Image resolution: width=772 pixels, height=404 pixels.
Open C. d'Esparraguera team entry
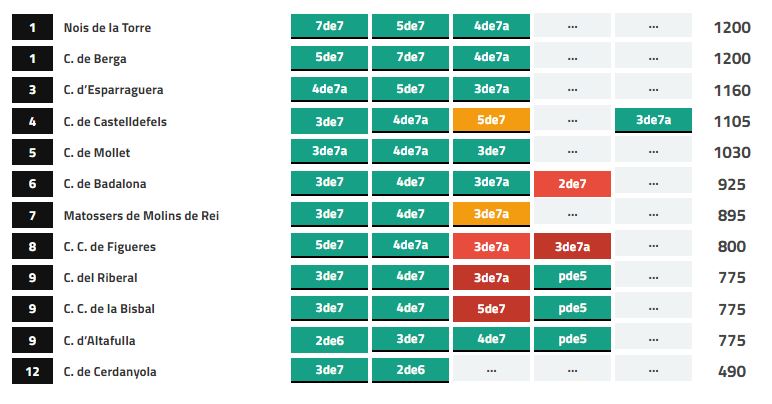pyautogui.click(x=113, y=90)
